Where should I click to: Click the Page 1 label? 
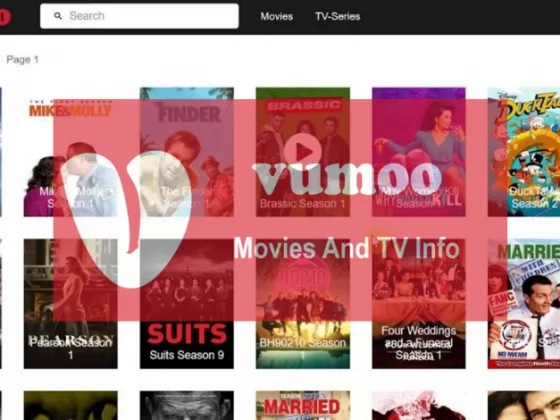coord(22,60)
